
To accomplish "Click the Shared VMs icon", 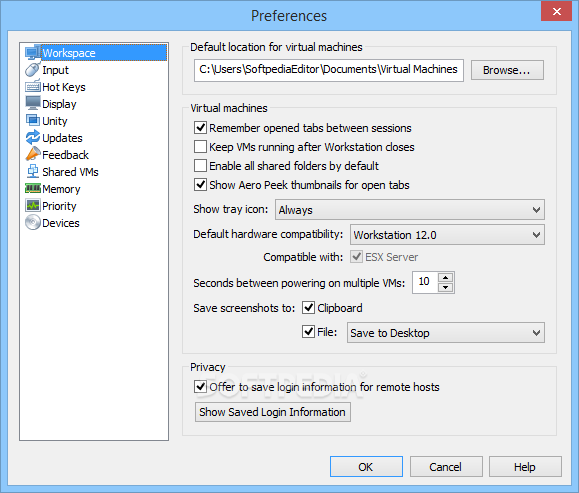I will 33,171.
